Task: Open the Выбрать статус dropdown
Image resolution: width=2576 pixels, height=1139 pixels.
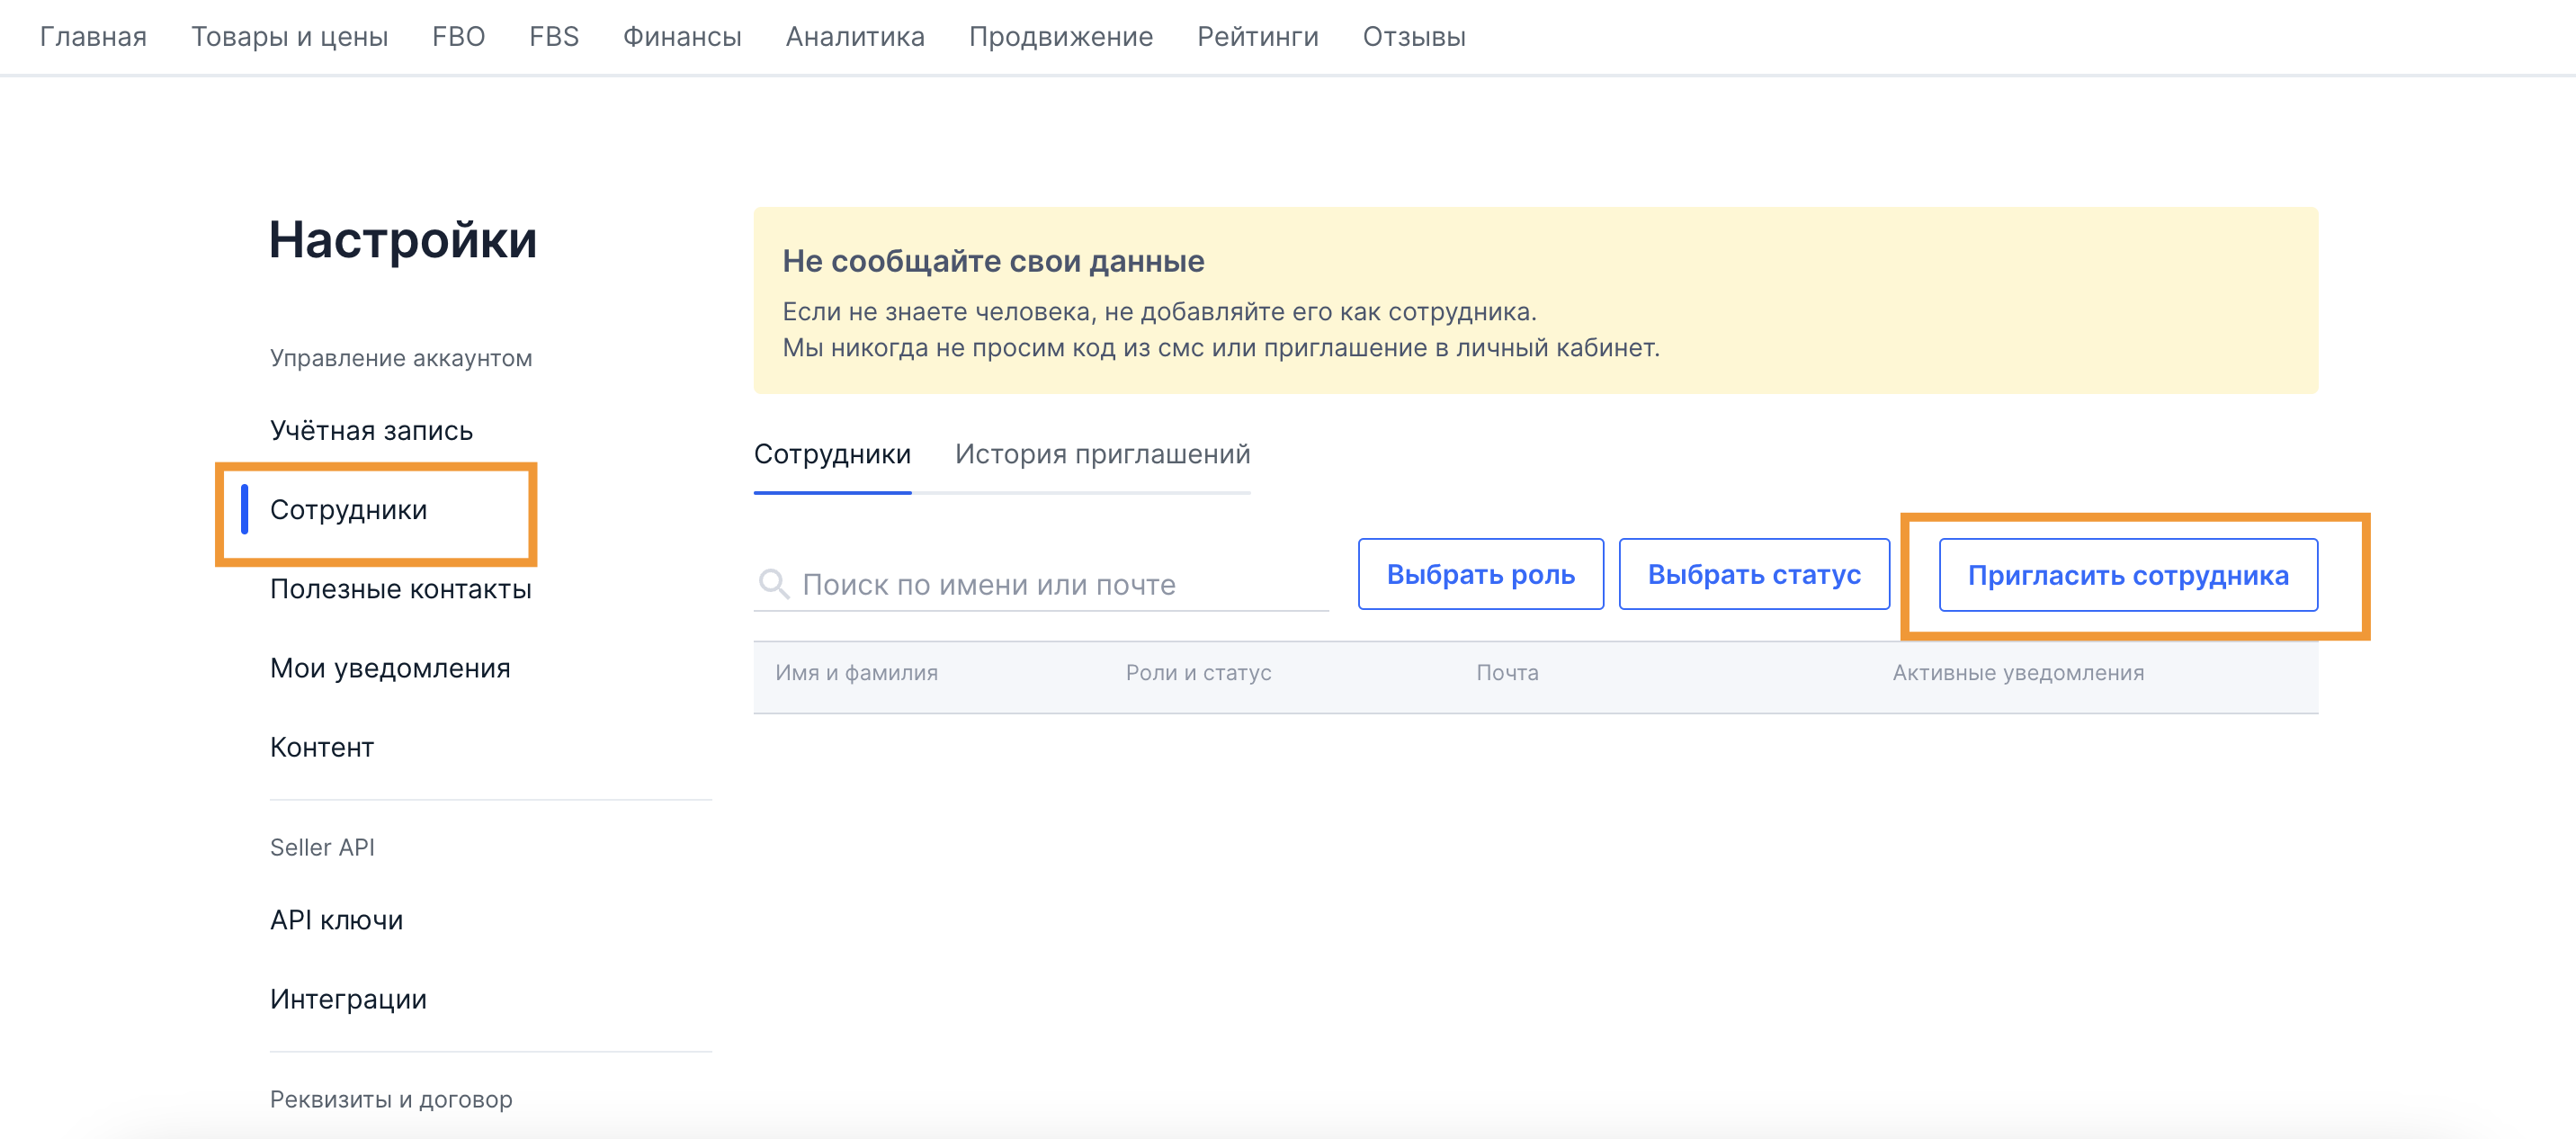Action: 1753,574
